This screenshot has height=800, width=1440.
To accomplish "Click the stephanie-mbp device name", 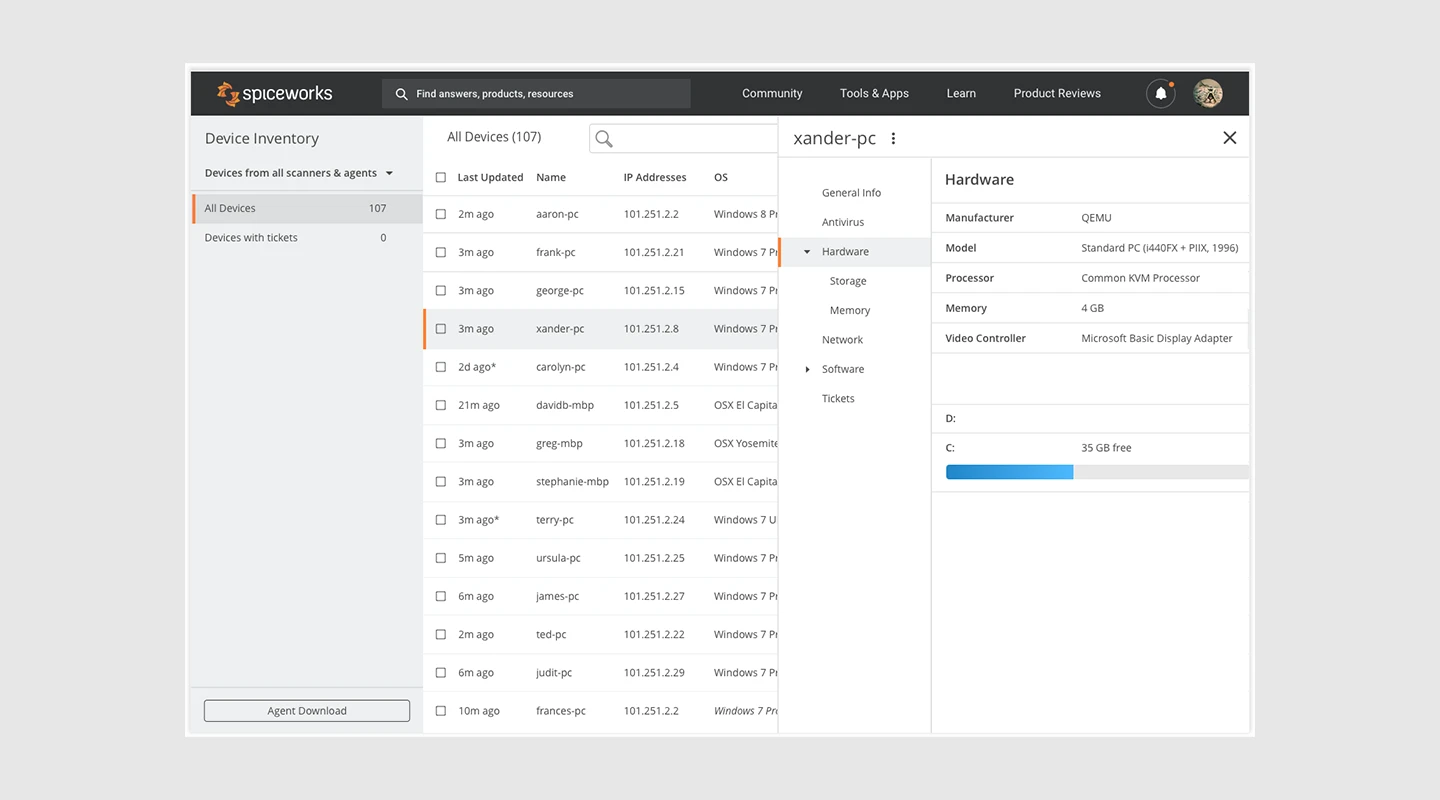I will [572, 481].
